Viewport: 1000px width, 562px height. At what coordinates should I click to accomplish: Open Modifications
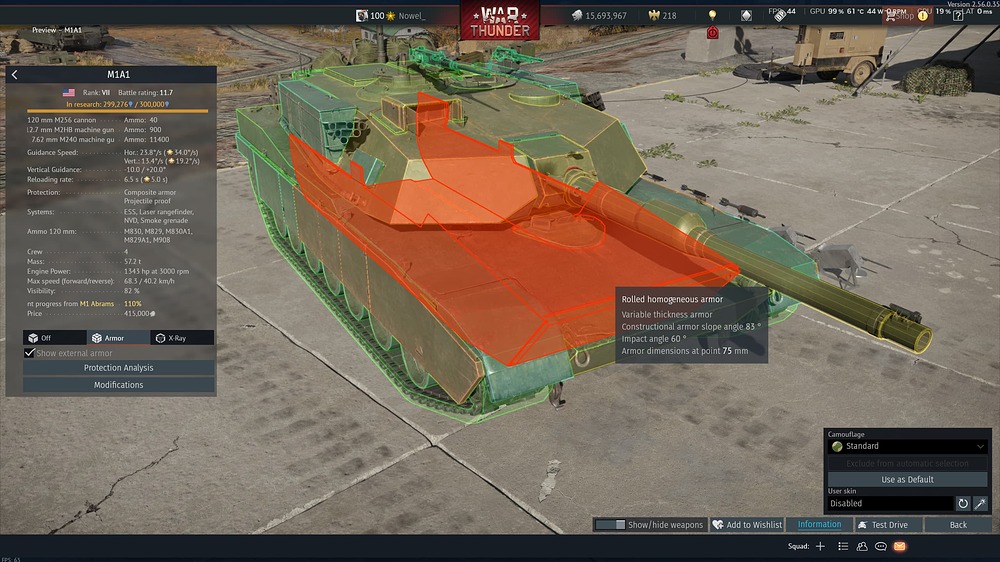119,385
